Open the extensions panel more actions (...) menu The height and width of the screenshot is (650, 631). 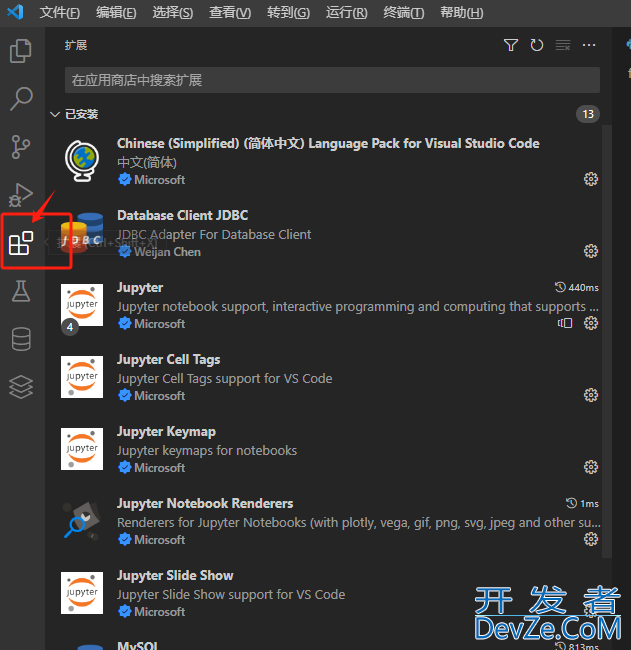tap(589, 45)
